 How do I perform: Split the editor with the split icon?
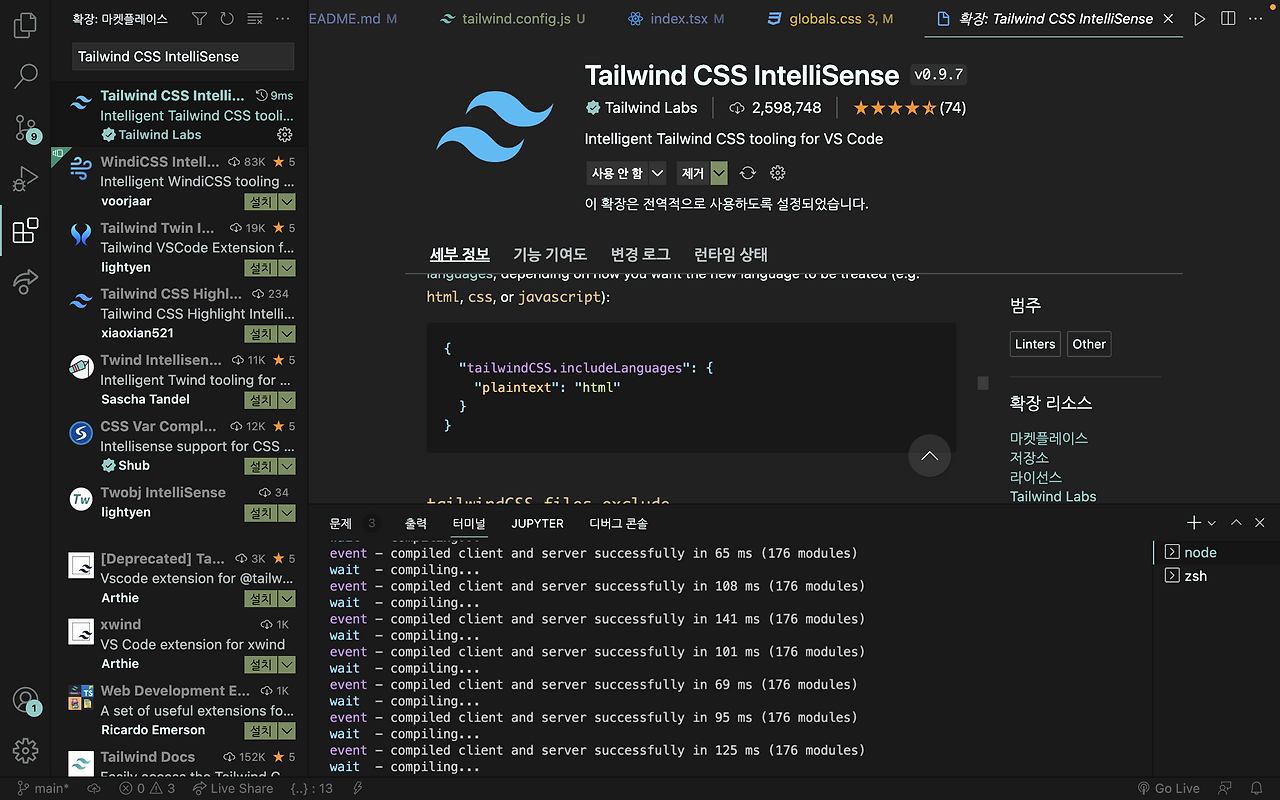point(1227,18)
